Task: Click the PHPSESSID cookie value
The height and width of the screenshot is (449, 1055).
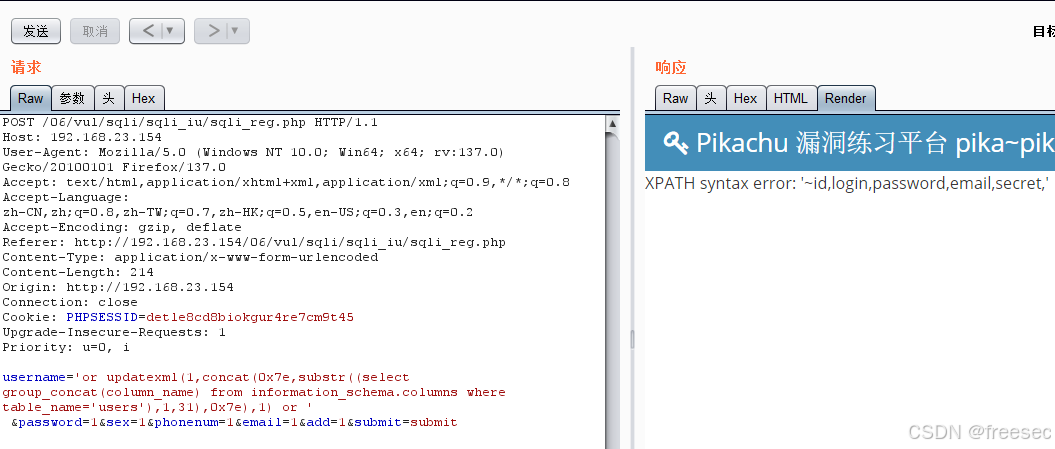Action: (x=250, y=316)
